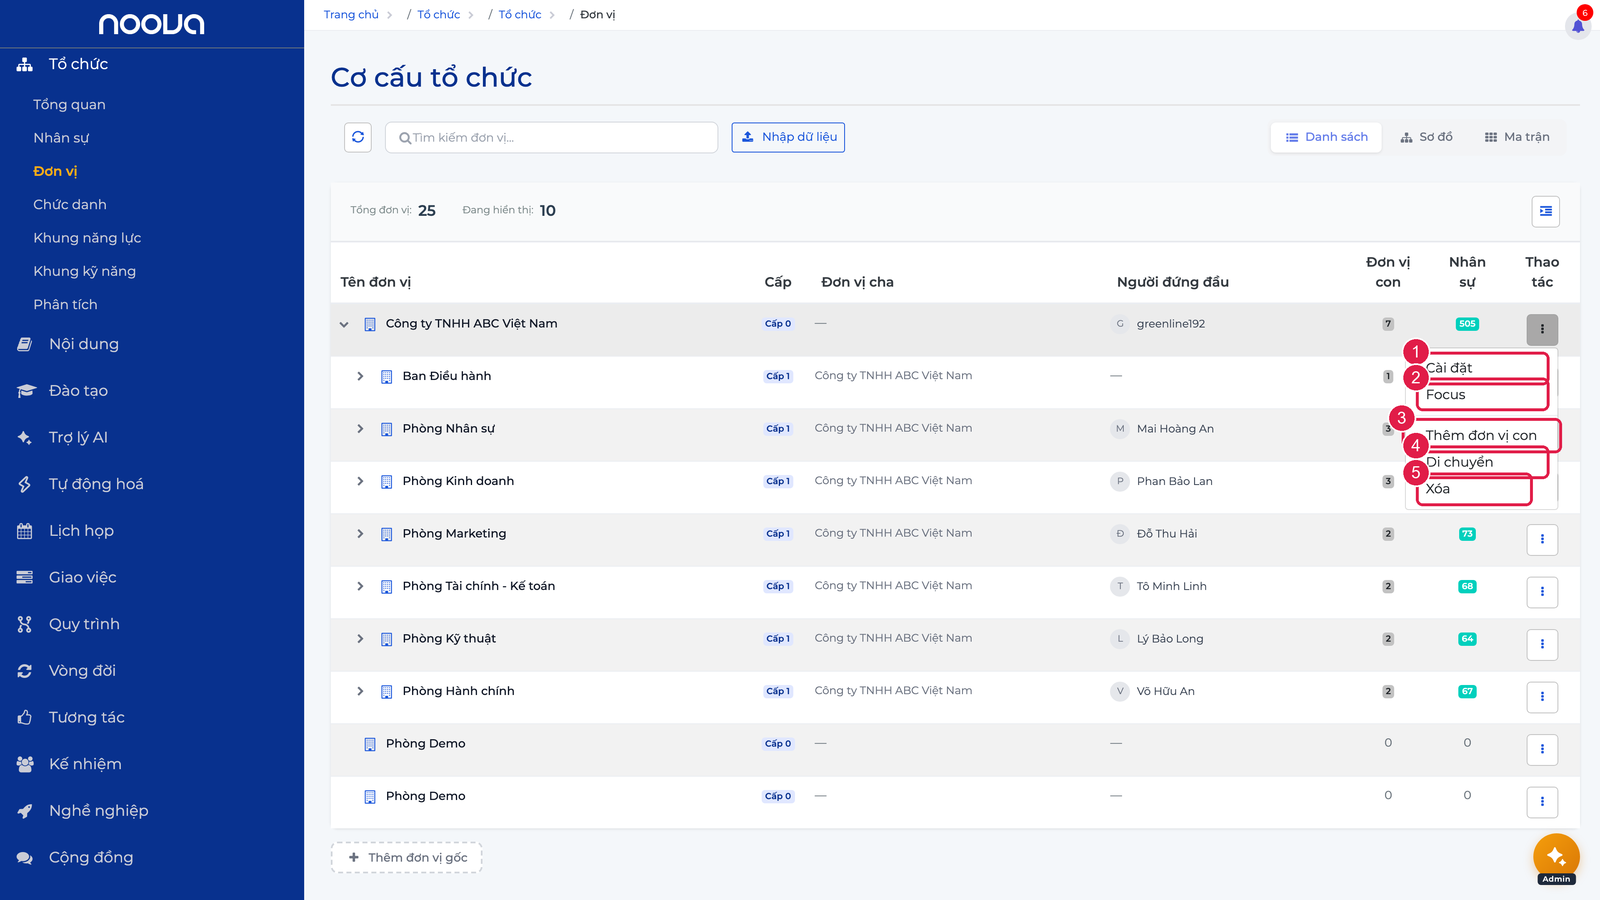Image resolution: width=1600 pixels, height=900 pixels.
Task: Expand the Phòng Nhân sự unit
Action: (360, 429)
